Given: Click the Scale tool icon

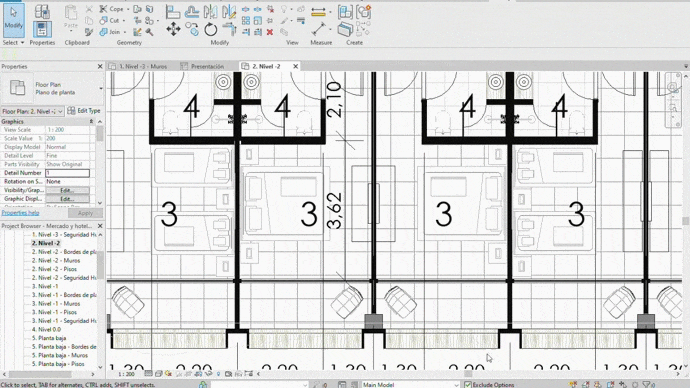Looking at the screenshot, I should [x=258, y=20].
